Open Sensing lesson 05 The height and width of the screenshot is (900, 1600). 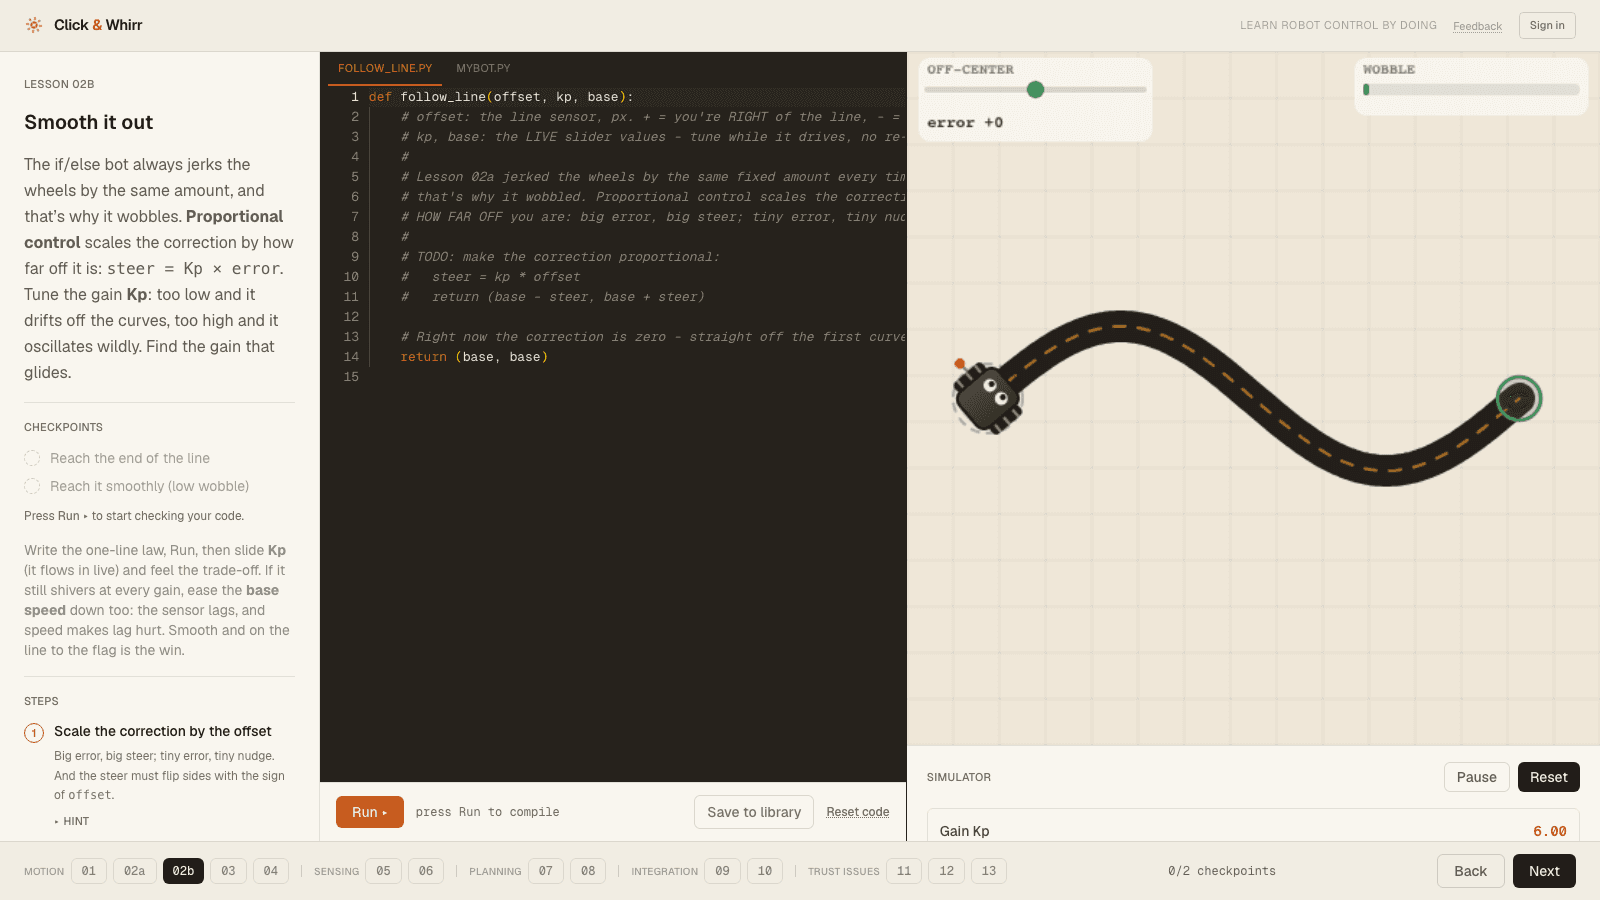coord(383,871)
